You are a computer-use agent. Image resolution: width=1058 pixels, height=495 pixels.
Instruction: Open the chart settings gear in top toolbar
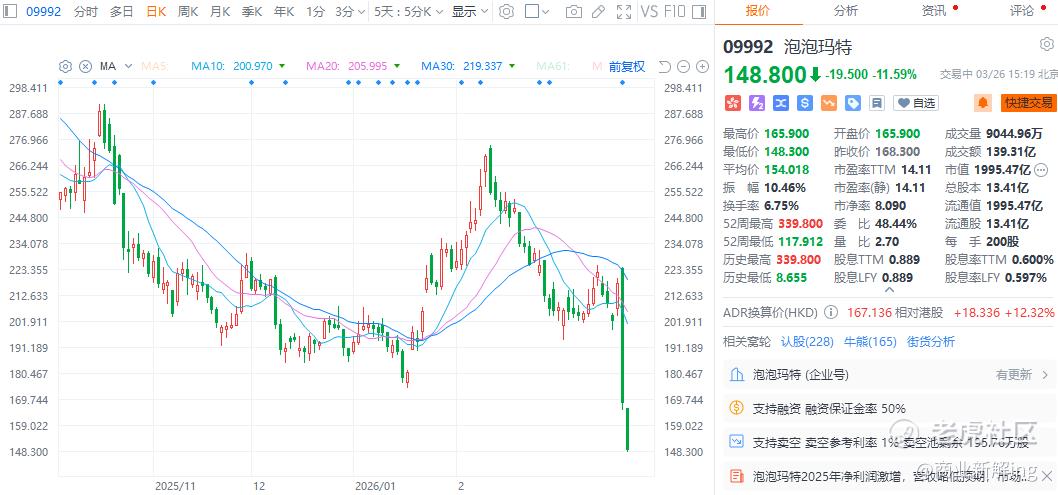point(506,12)
